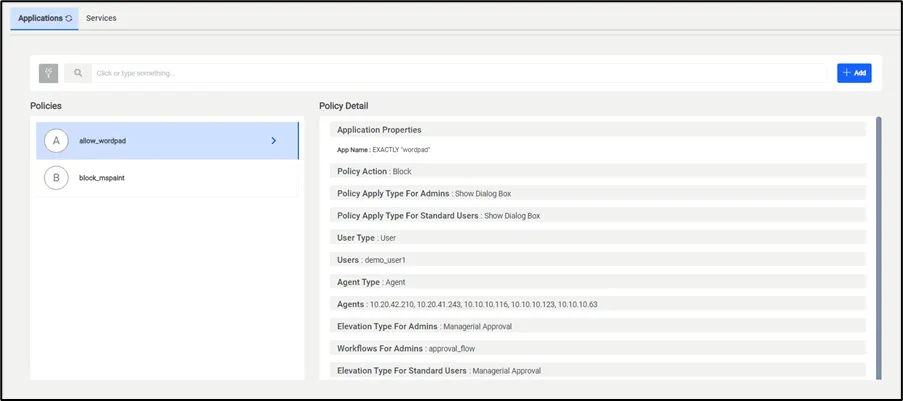Viewport: 903px width, 401px height.
Task: Refresh the Applications tab via circular arrow
Action: coord(69,18)
